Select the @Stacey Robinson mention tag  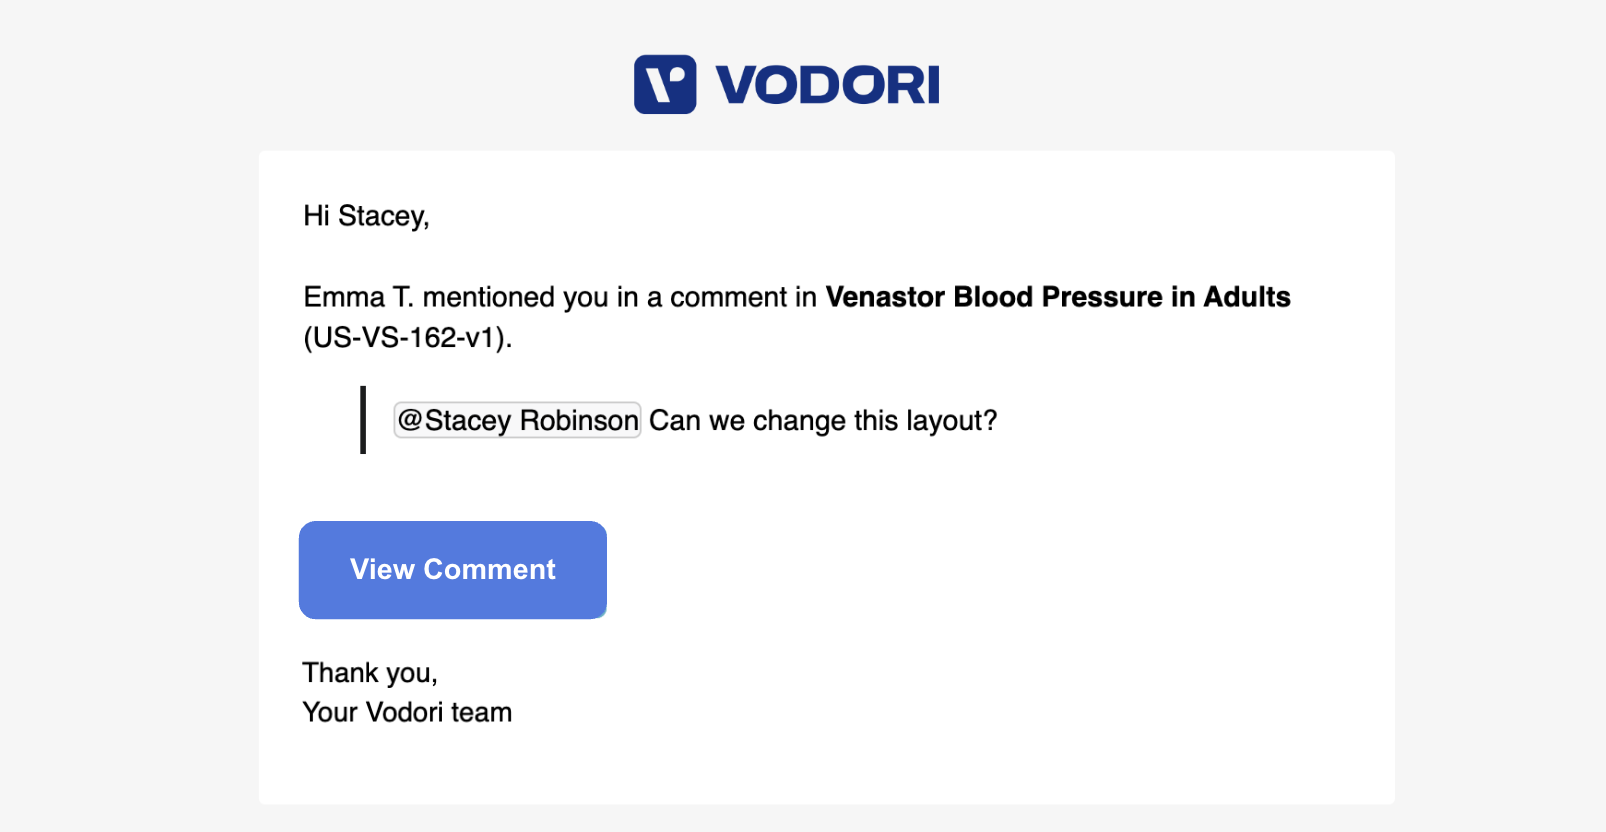pos(517,420)
